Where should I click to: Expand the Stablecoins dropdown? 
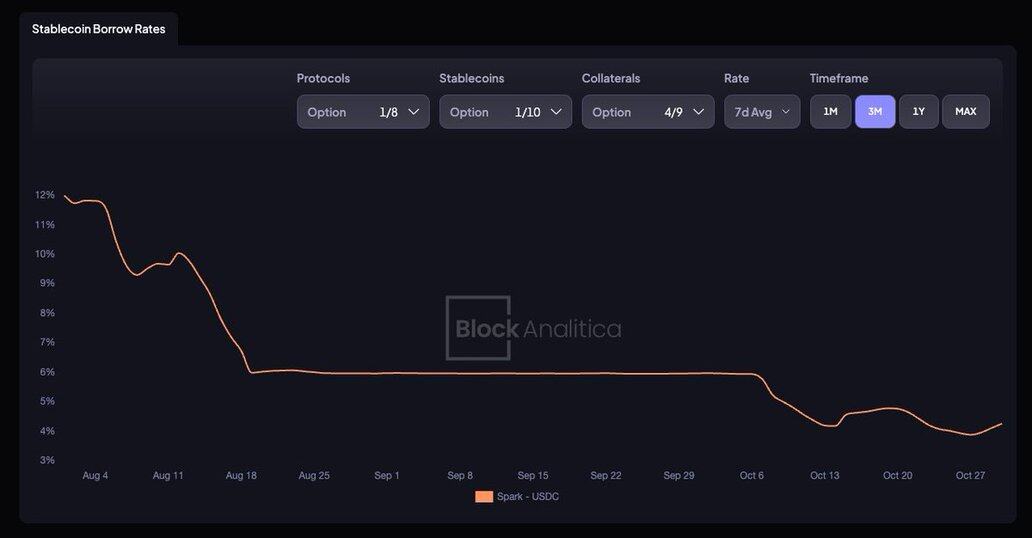pos(505,112)
